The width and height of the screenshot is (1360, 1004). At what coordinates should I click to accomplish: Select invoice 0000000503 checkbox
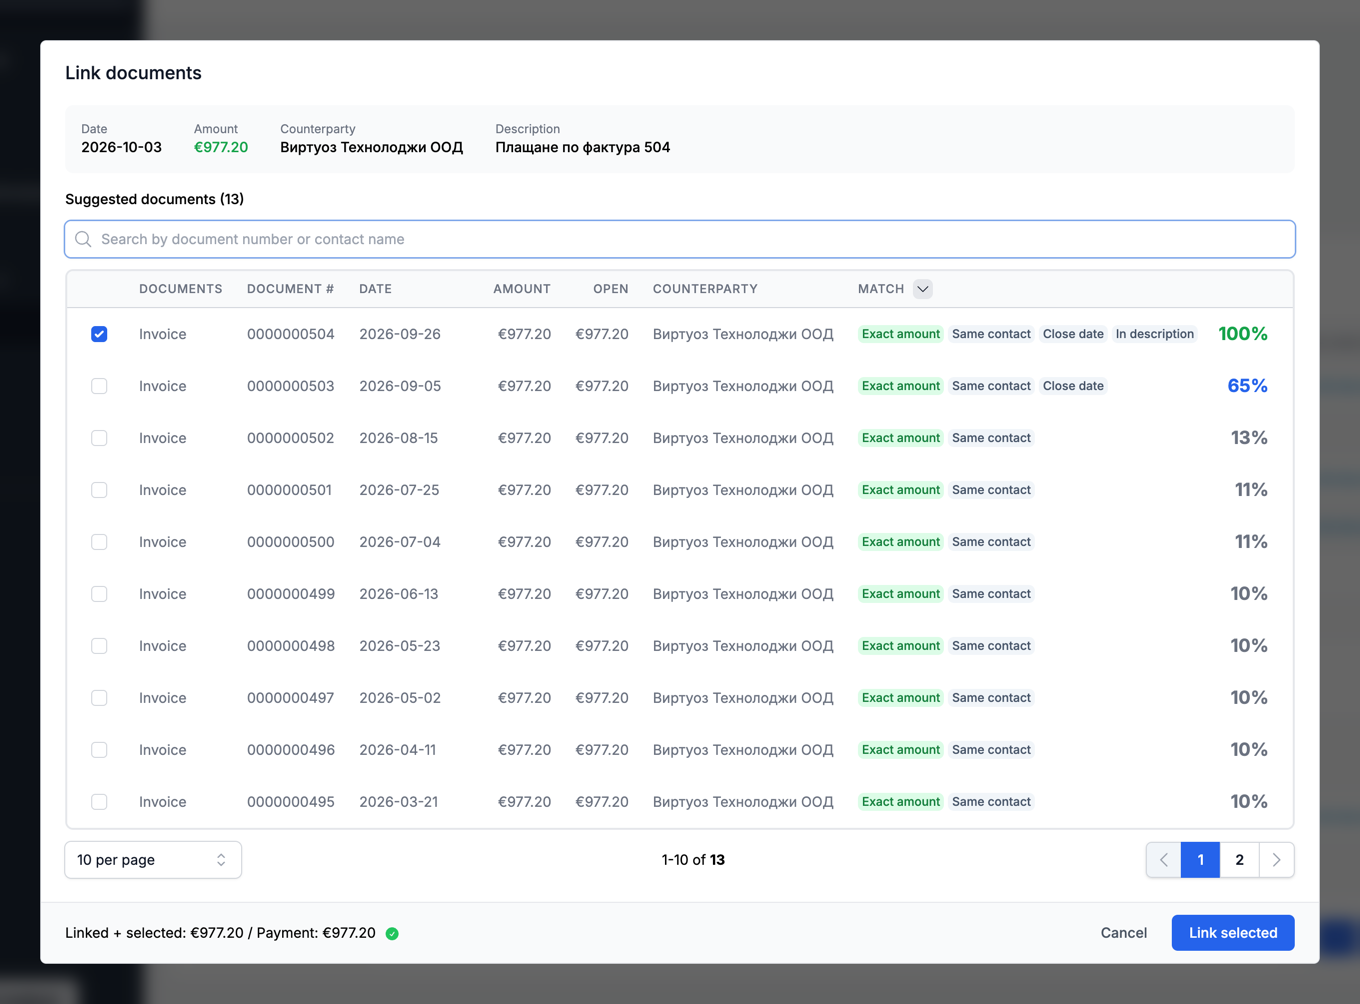(99, 386)
